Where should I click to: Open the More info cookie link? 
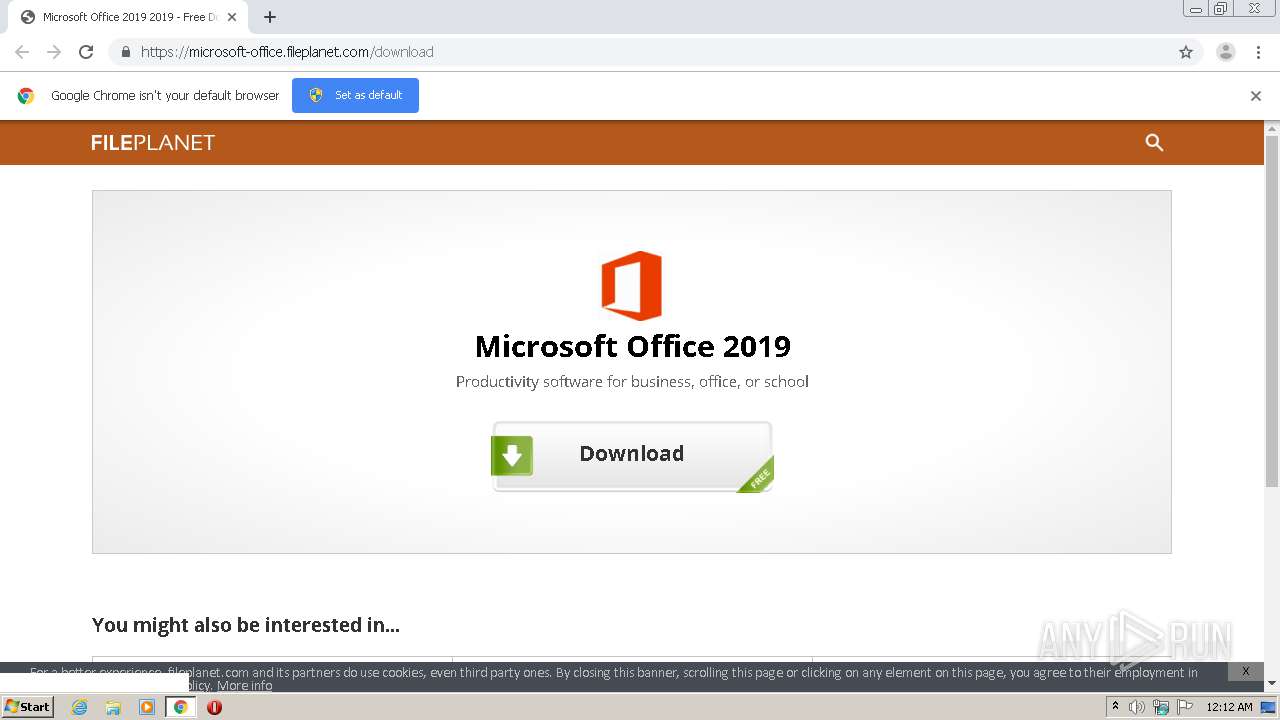pyautogui.click(x=245, y=686)
